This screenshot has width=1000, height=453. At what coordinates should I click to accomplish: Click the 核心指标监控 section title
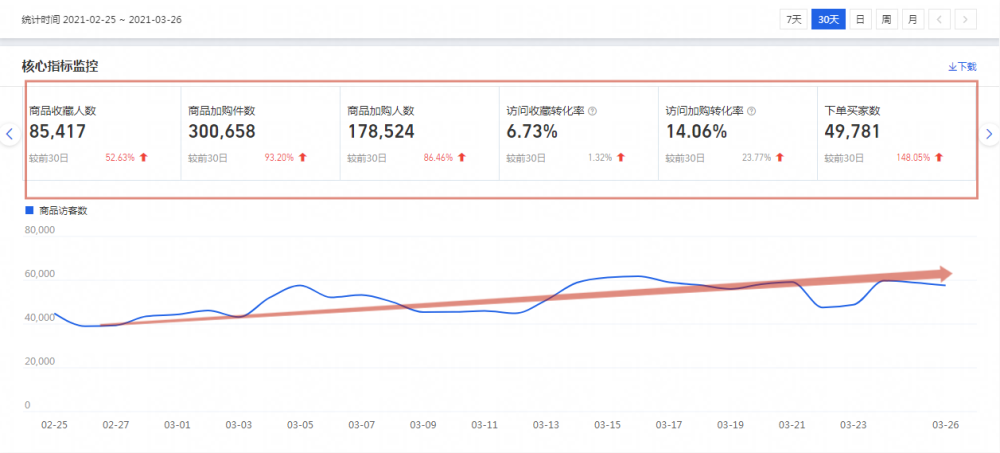click(59, 66)
